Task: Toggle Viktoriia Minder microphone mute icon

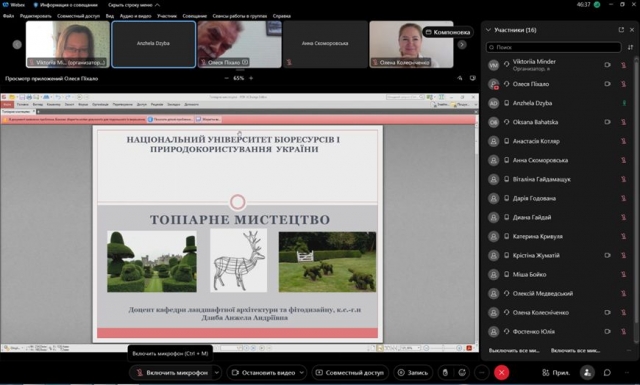Action: pos(624,65)
